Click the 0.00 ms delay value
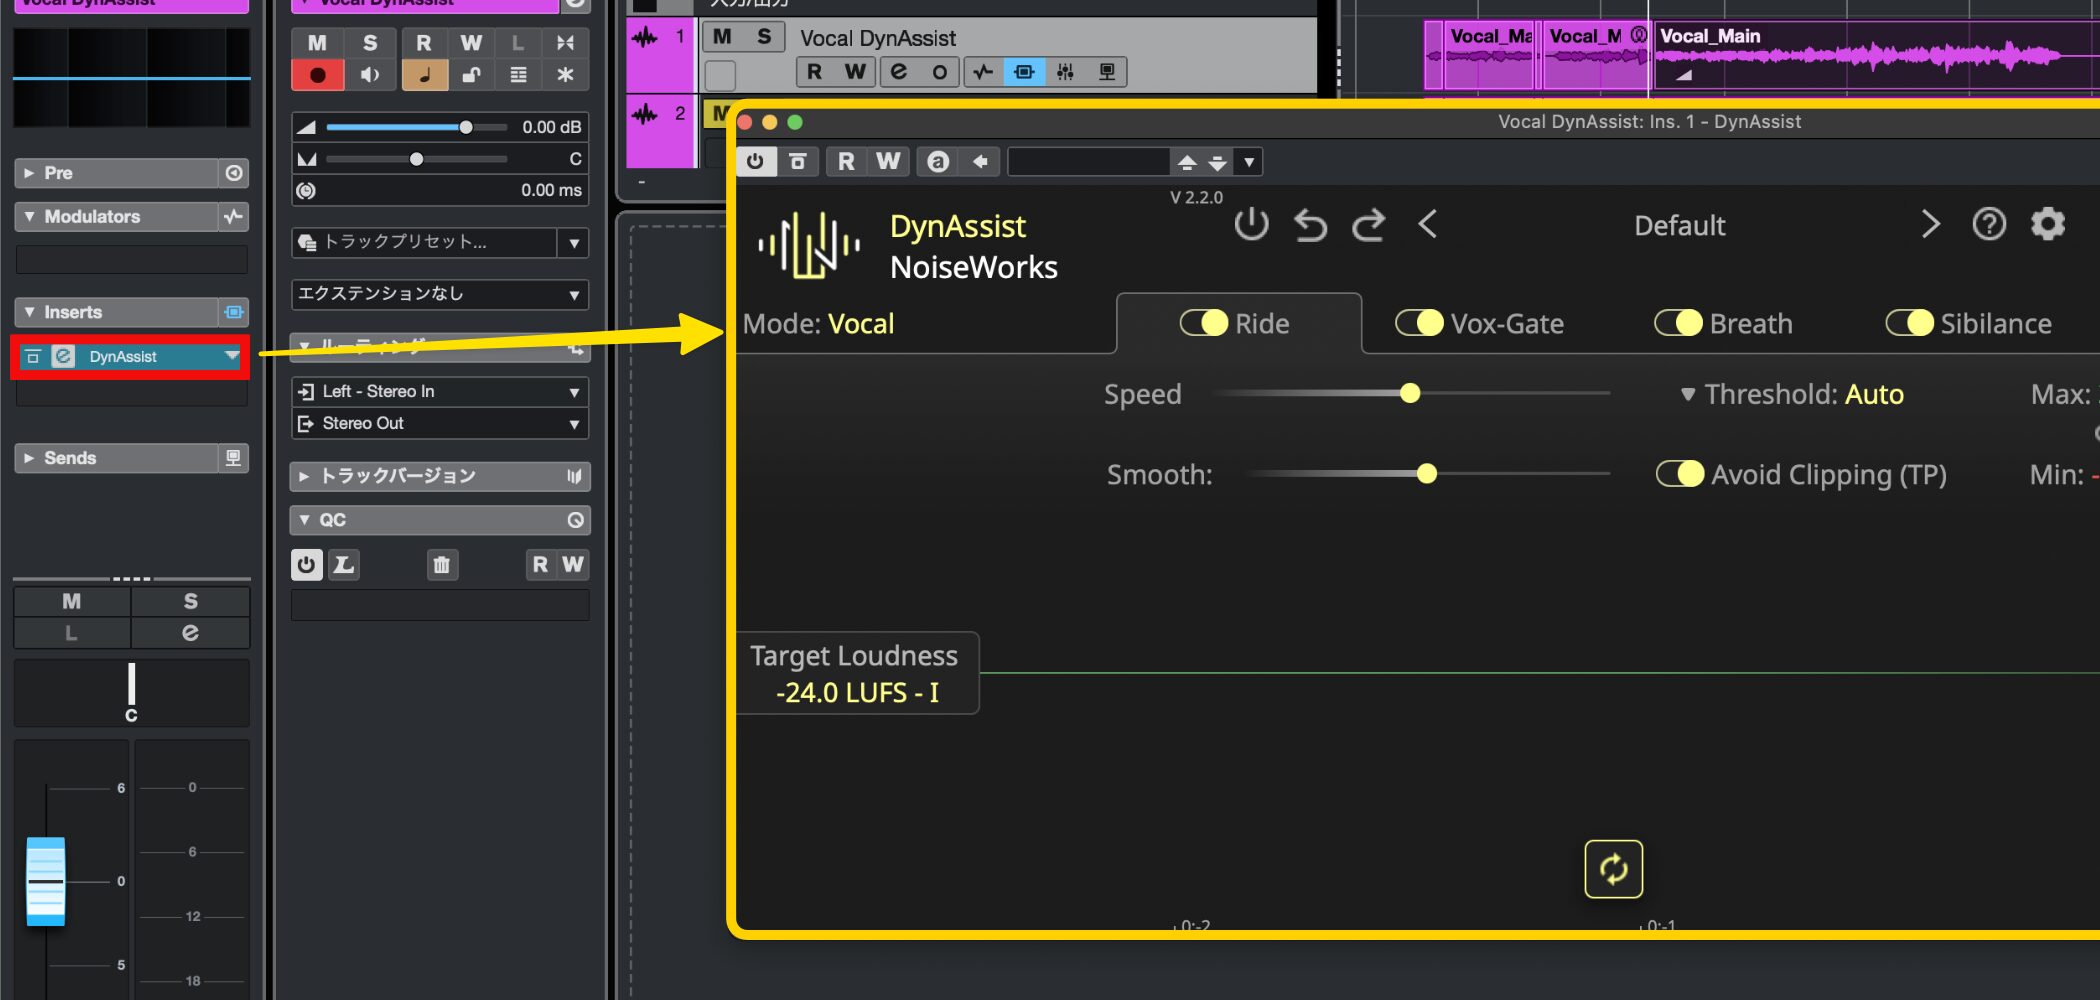This screenshot has width=2100, height=1000. 551,190
